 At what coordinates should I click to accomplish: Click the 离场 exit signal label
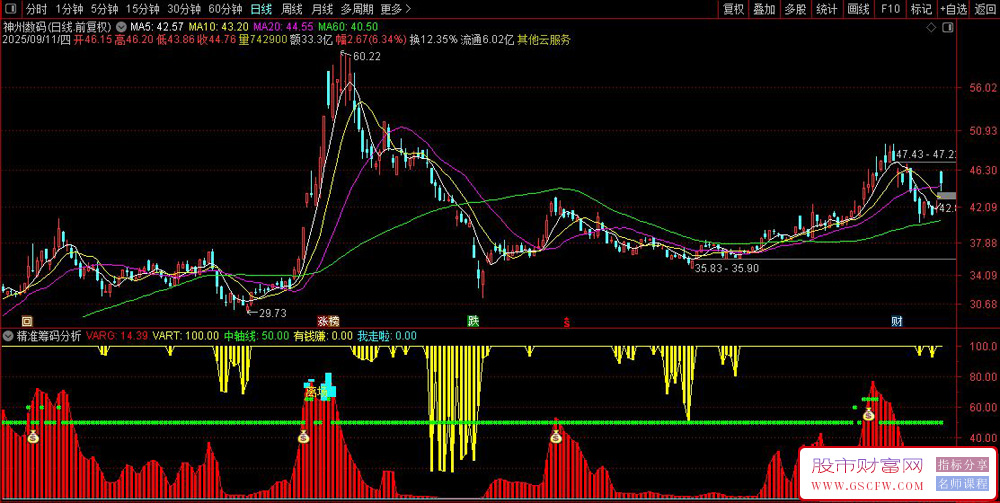[317, 391]
